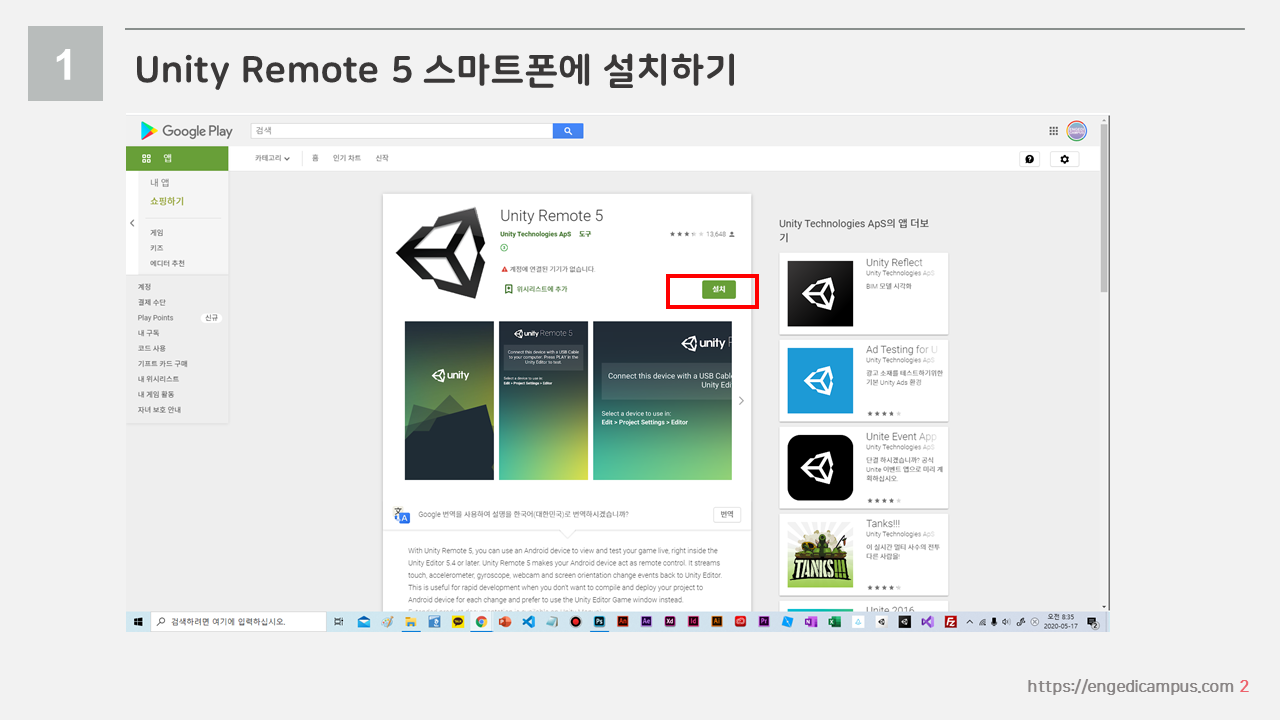Open 내 구독 in the sidebar

[x=148, y=333]
